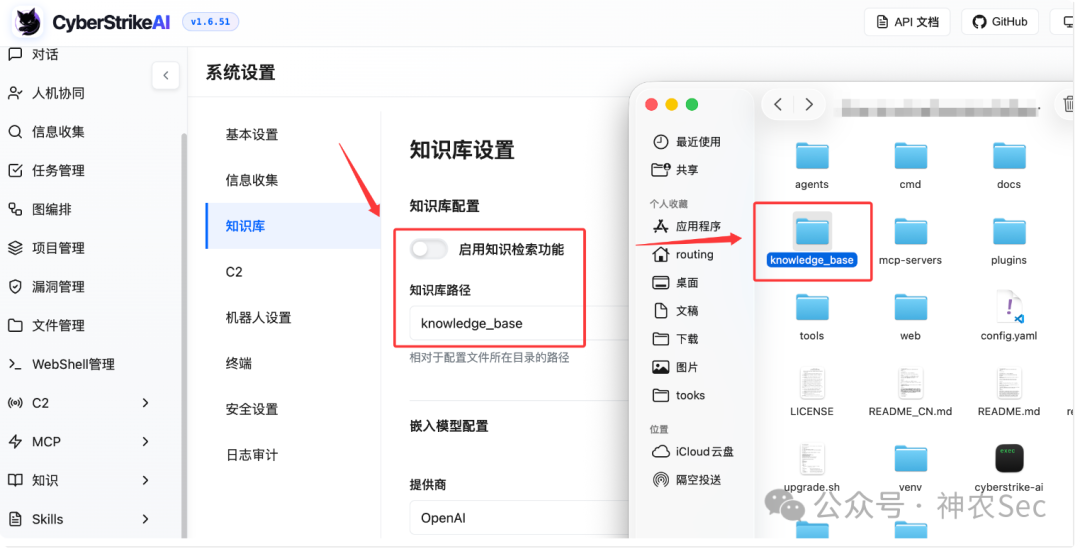Select the web folder in Finder

pyautogui.click(x=911, y=308)
